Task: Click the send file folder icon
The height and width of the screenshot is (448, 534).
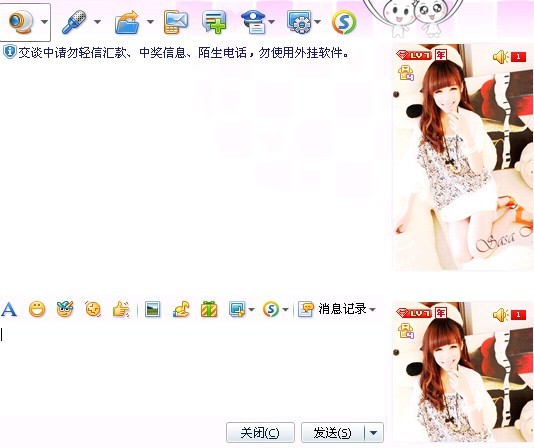Action: (x=127, y=22)
